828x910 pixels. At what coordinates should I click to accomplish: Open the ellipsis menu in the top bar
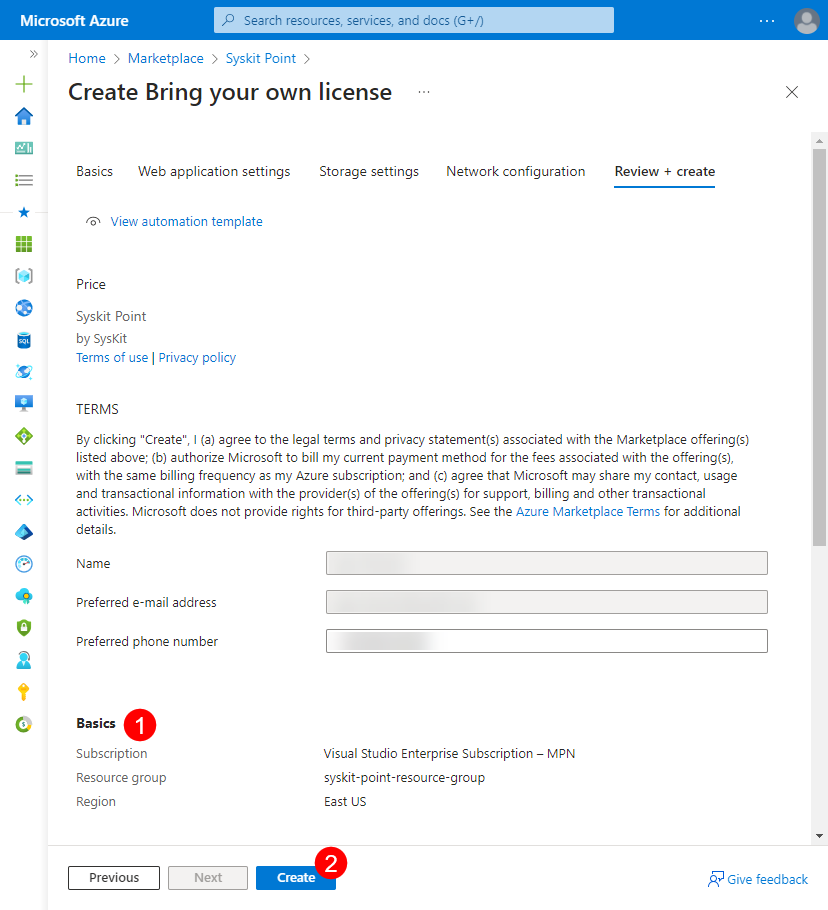click(766, 20)
